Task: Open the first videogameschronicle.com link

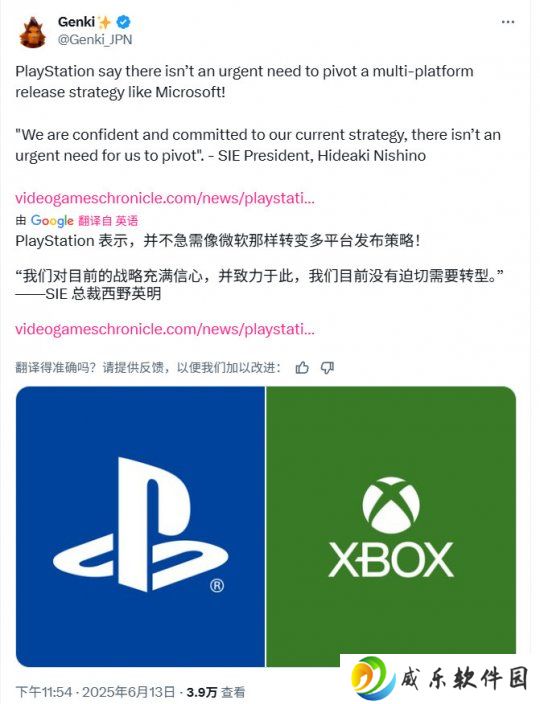Action: coord(165,198)
